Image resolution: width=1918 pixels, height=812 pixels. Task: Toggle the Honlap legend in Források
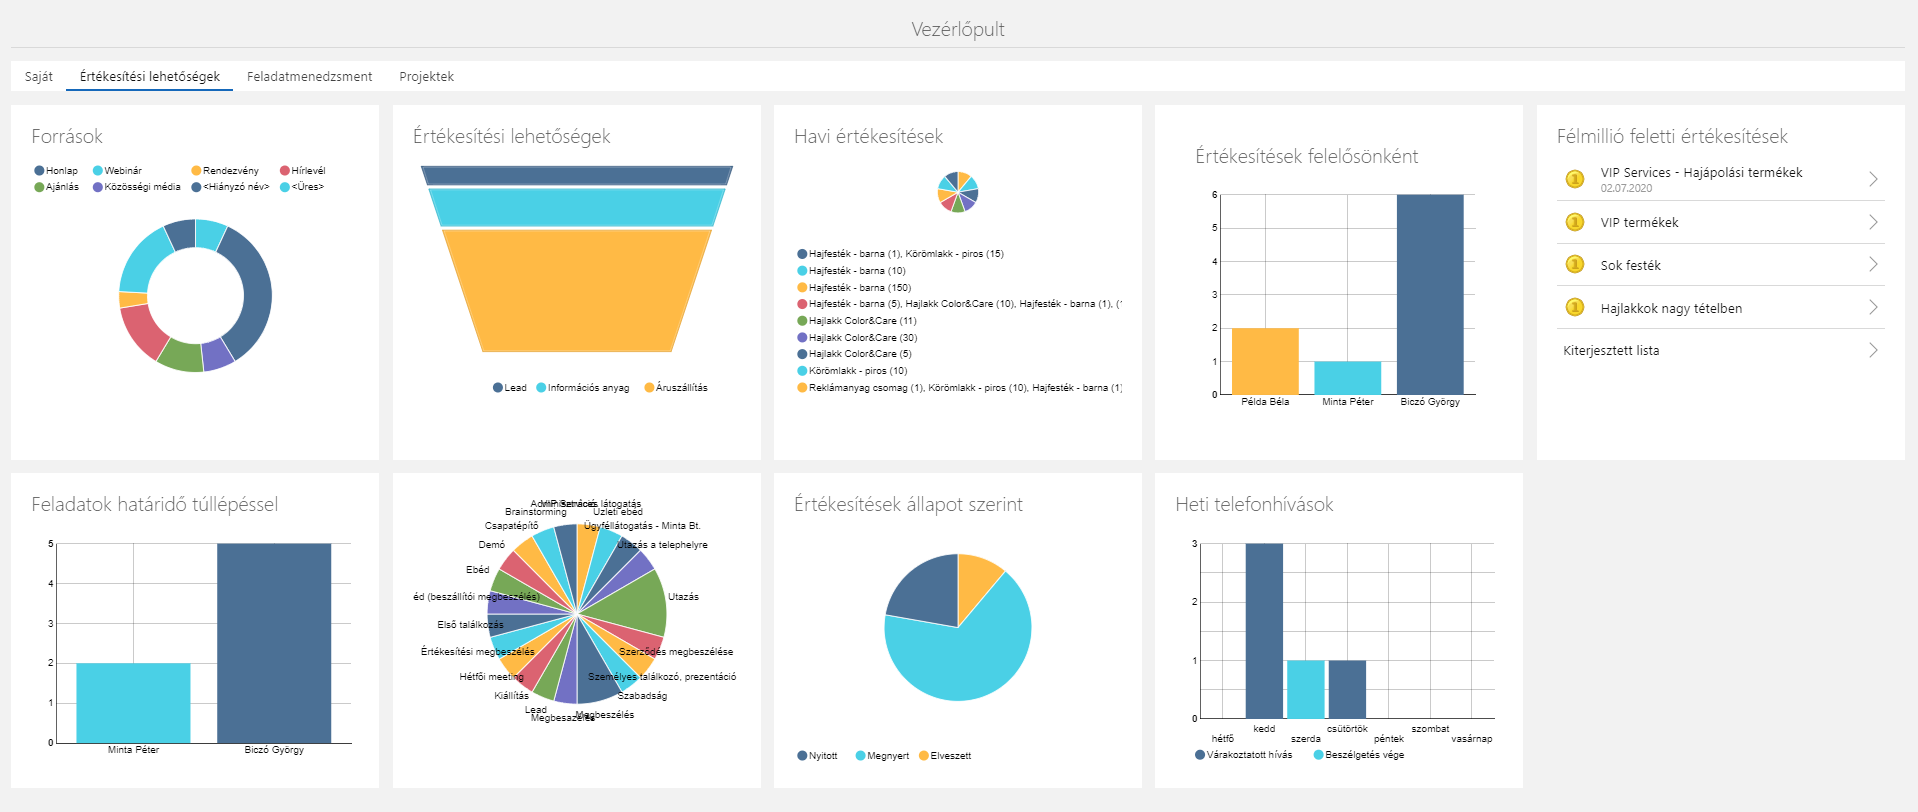(x=56, y=171)
